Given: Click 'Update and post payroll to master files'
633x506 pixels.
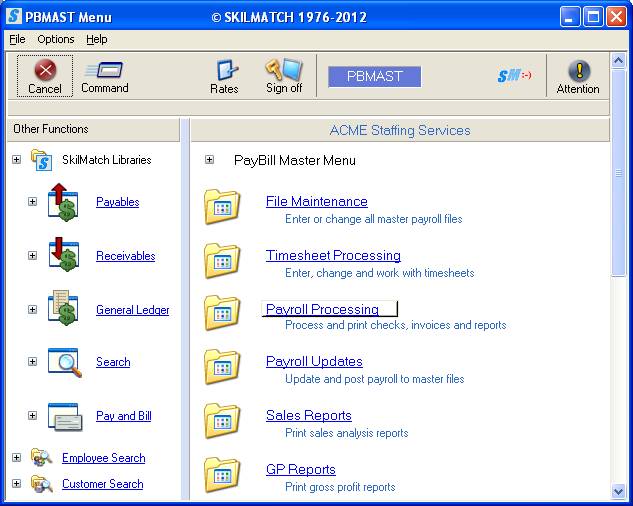Looking at the screenshot, I should [375, 379].
